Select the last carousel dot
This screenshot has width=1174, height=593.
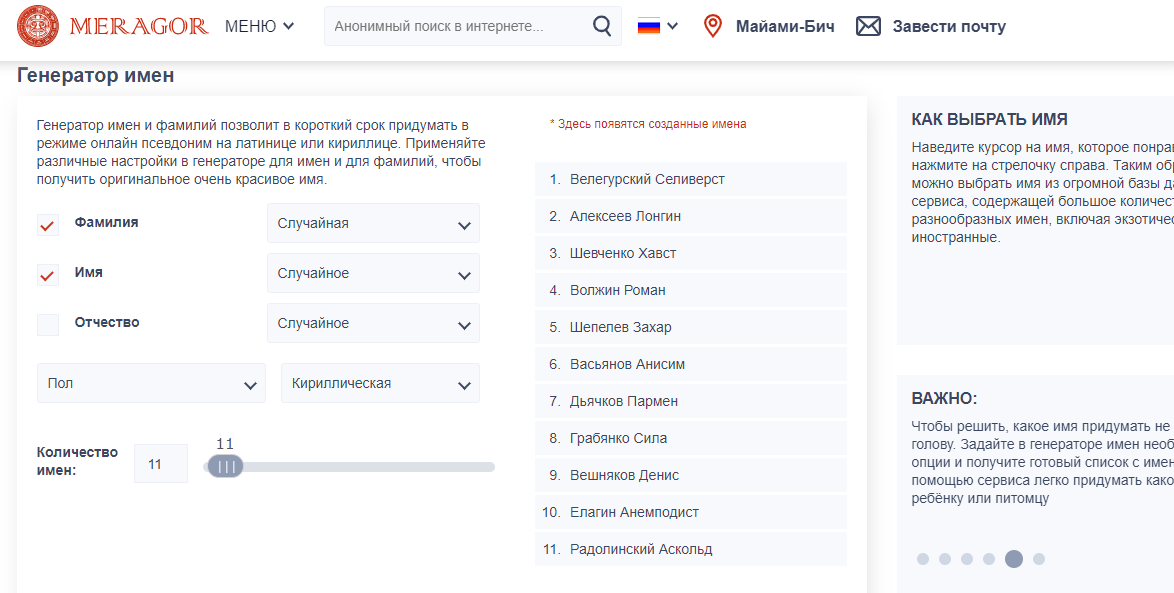click(1039, 559)
